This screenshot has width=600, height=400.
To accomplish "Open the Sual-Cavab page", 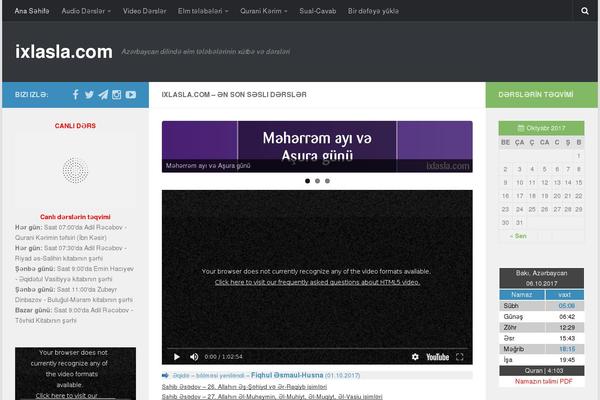I will coord(318,11).
